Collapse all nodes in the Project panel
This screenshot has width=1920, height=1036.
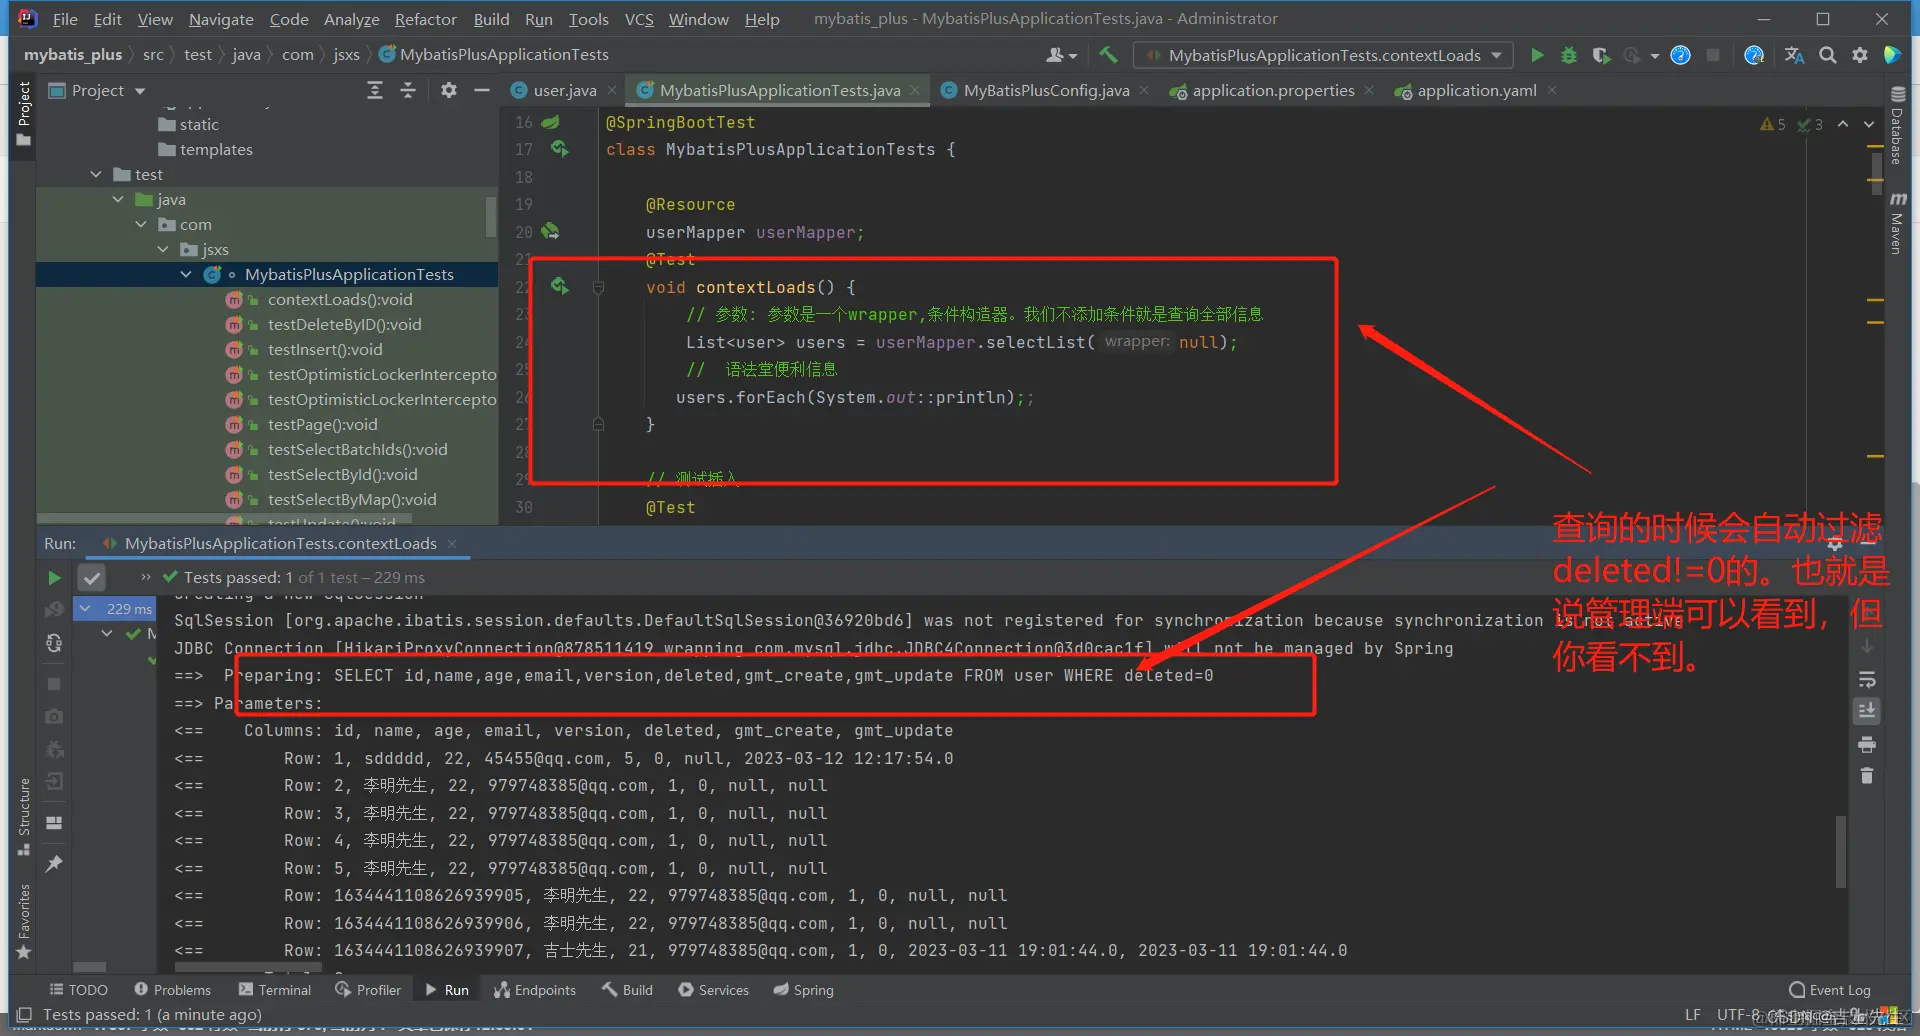tap(408, 91)
